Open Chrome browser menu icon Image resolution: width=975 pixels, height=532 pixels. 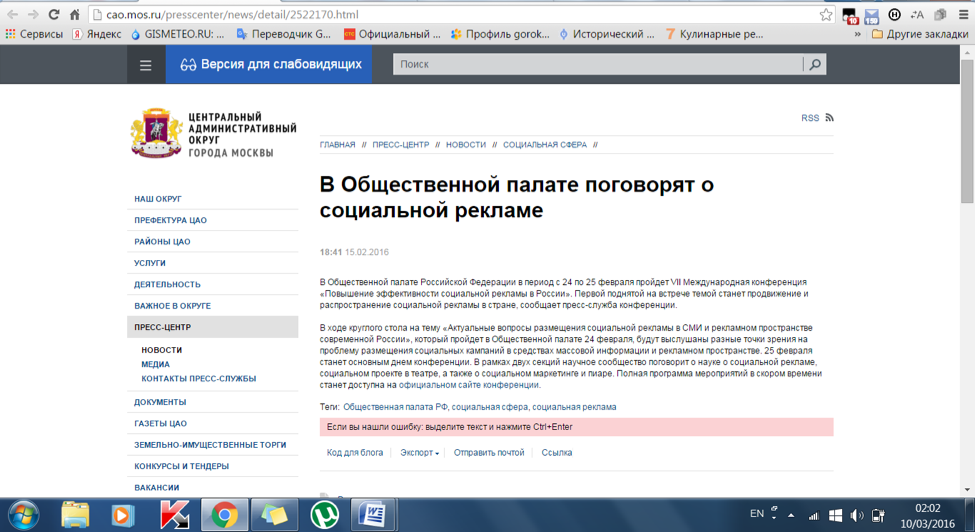pos(963,14)
